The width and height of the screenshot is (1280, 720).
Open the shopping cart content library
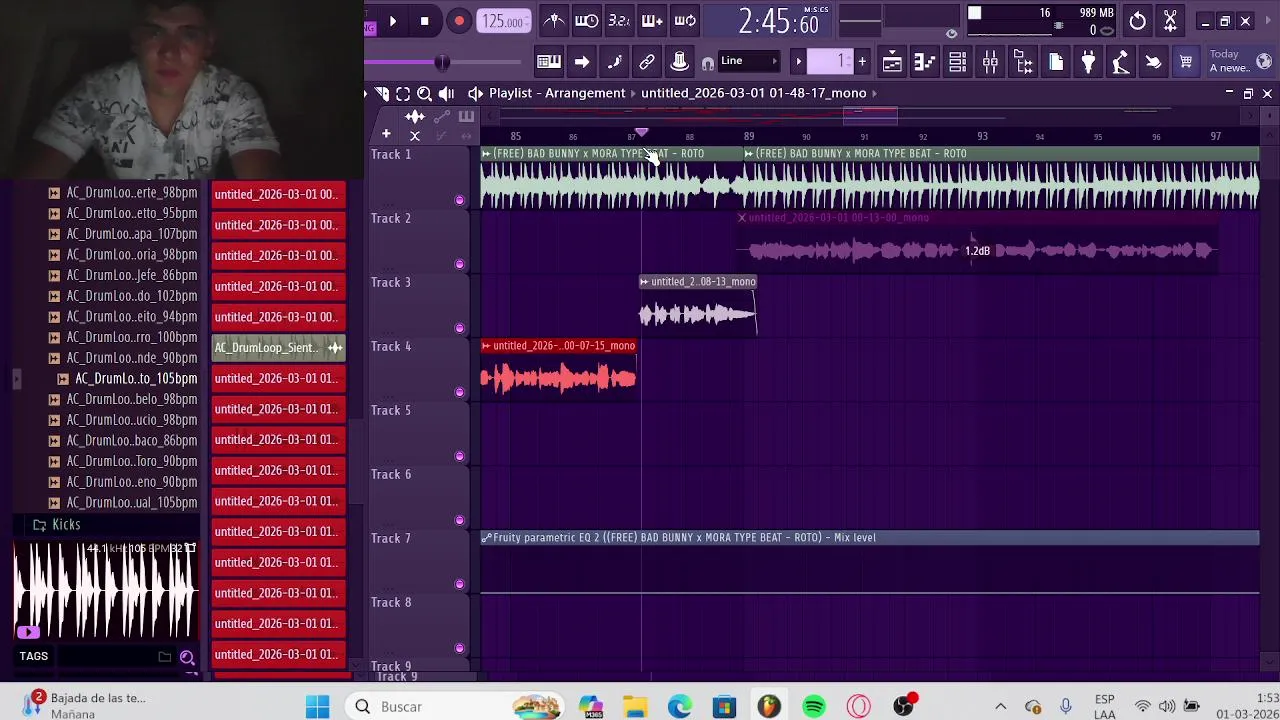1186,62
